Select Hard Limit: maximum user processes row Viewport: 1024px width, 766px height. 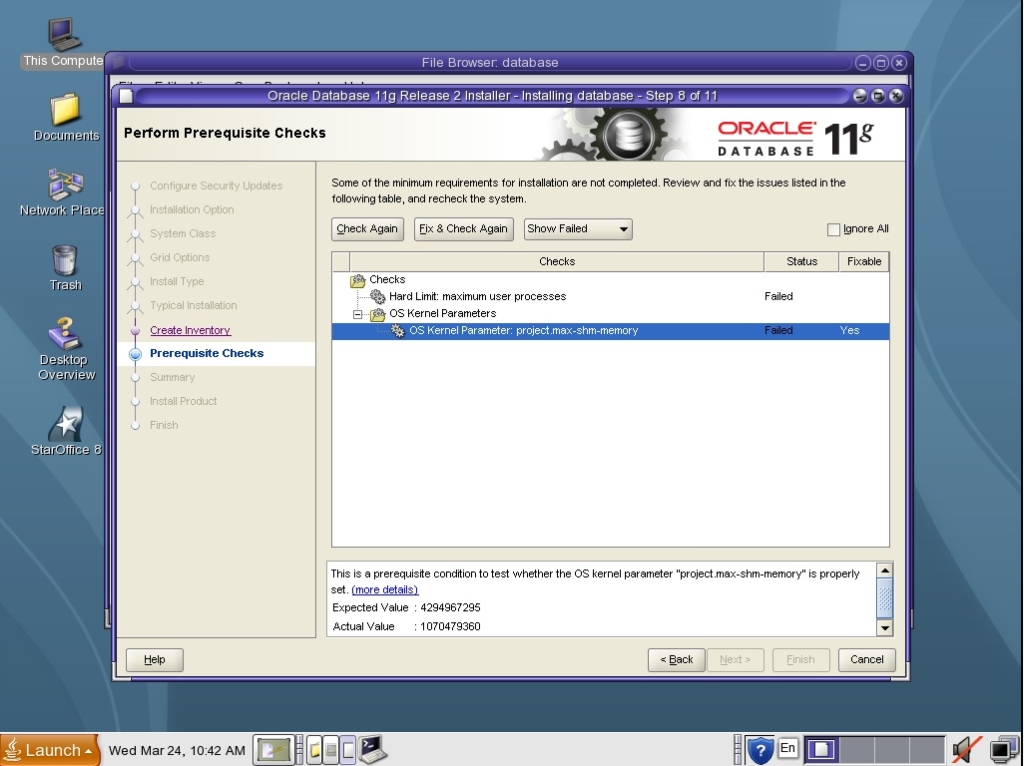[x=610, y=296]
